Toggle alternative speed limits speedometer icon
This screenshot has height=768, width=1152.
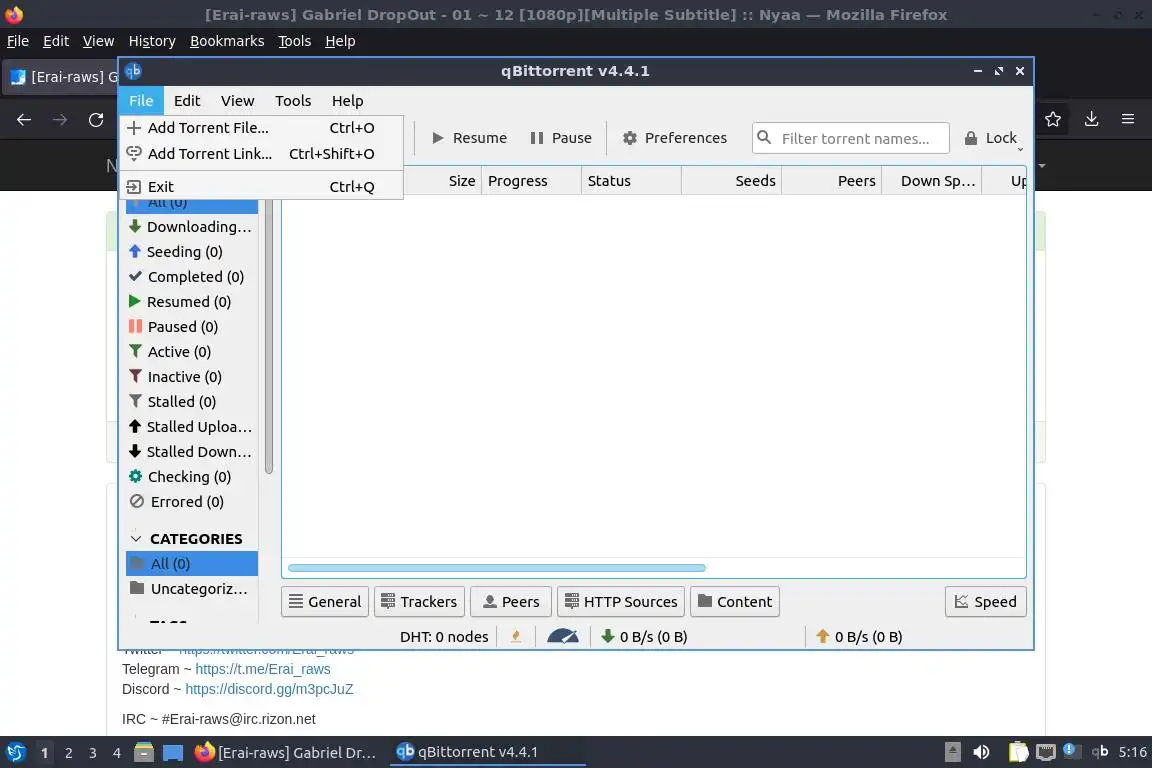(x=563, y=636)
